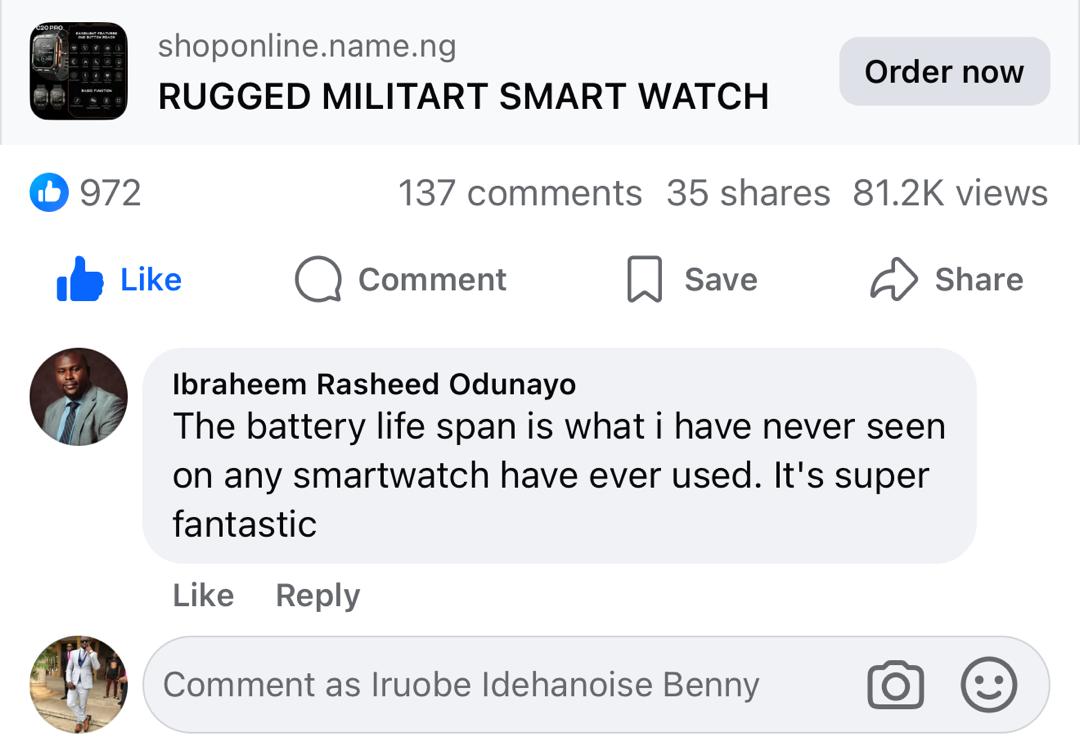Focus the Comment as Iruobe input field
The width and height of the screenshot is (1080, 753).
(x=500, y=685)
